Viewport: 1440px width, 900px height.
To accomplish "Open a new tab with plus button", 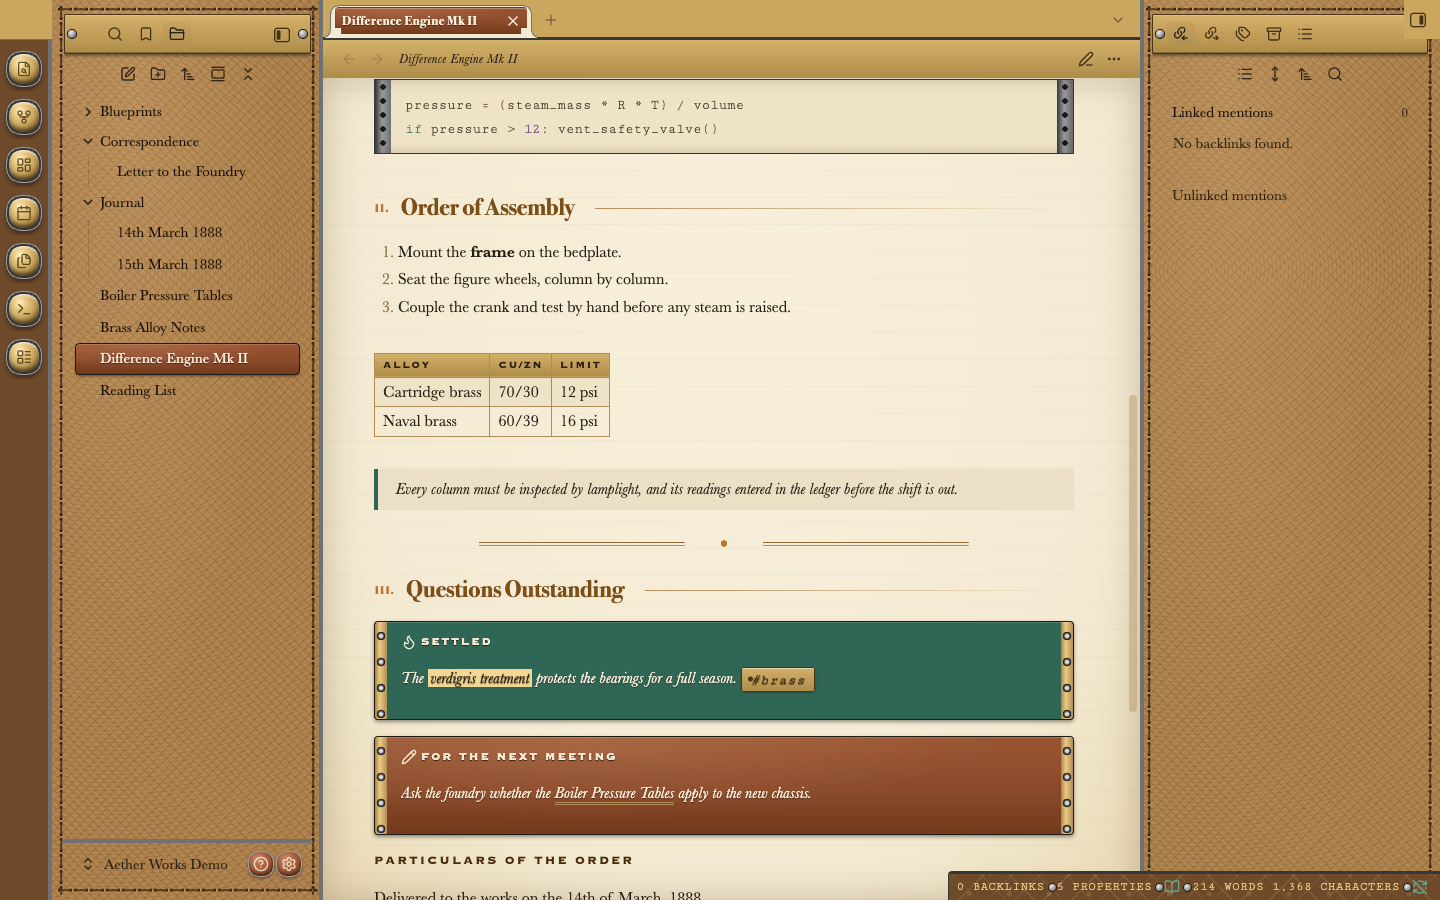I will pyautogui.click(x=551, y=20).
